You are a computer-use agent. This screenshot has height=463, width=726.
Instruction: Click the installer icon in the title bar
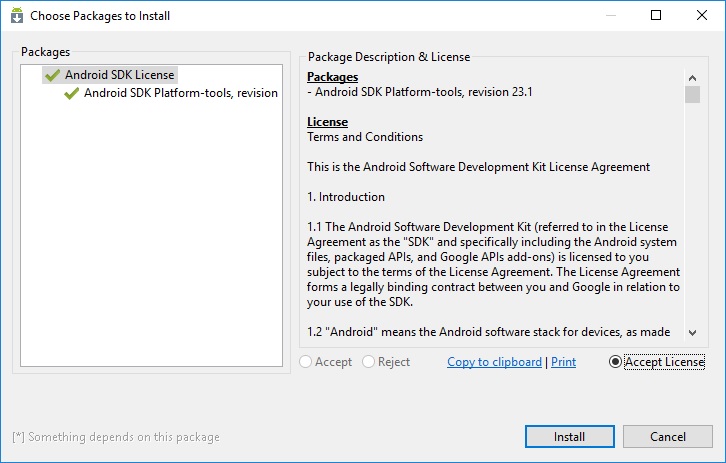16,16
